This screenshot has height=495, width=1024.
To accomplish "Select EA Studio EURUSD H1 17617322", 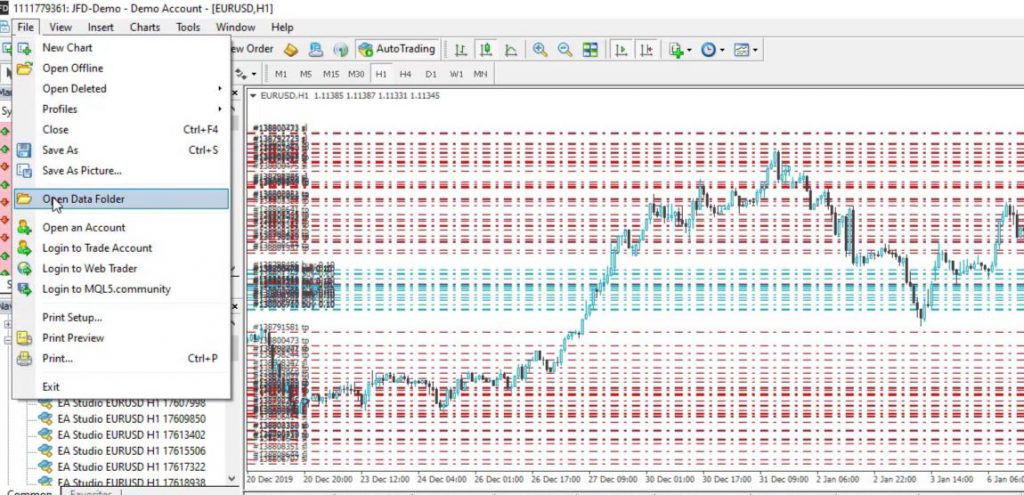I will [x=131, y=466].
